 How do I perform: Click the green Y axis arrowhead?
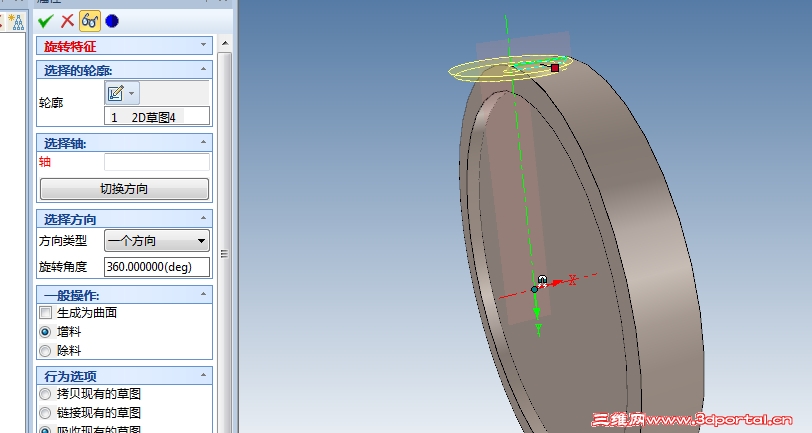[x=536, y=313]
